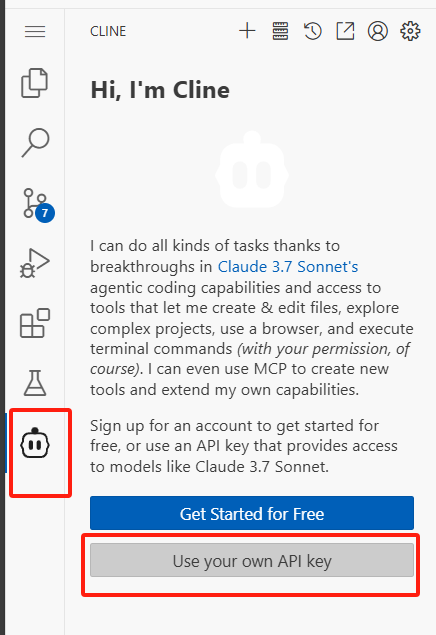Open the Explorer view
This screenshot has width=436, height=635.
(x=35, y=83)
